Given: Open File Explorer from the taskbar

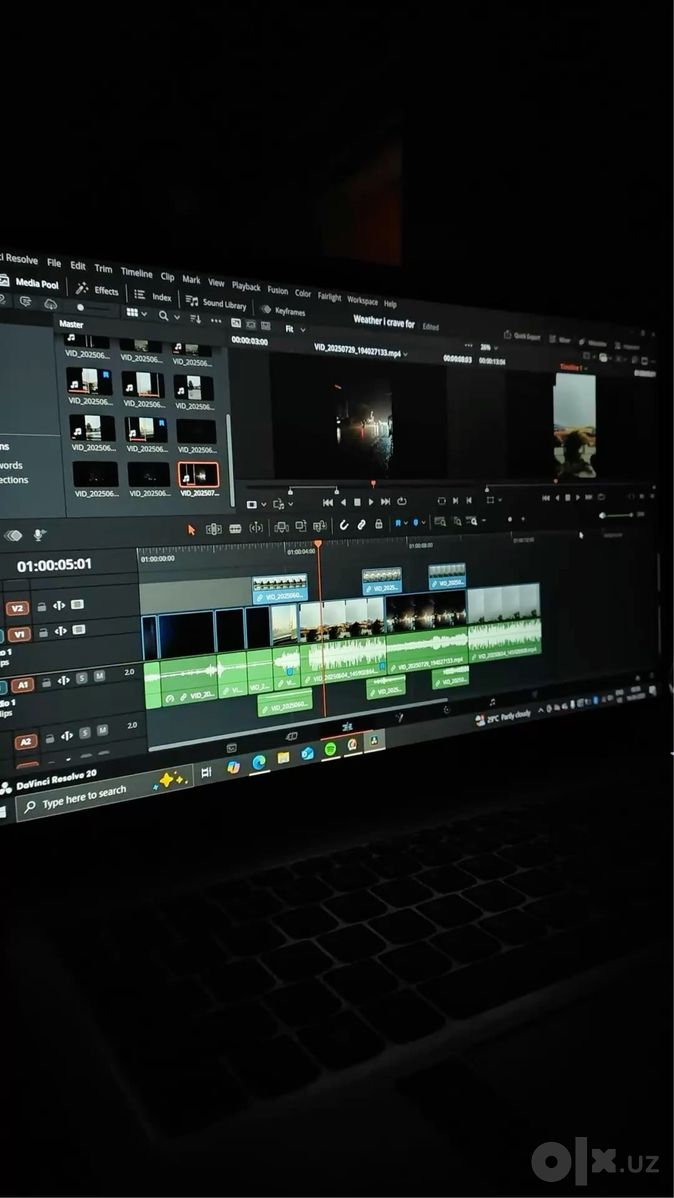Looking at the screenshot, I should [x=284, y=757].
